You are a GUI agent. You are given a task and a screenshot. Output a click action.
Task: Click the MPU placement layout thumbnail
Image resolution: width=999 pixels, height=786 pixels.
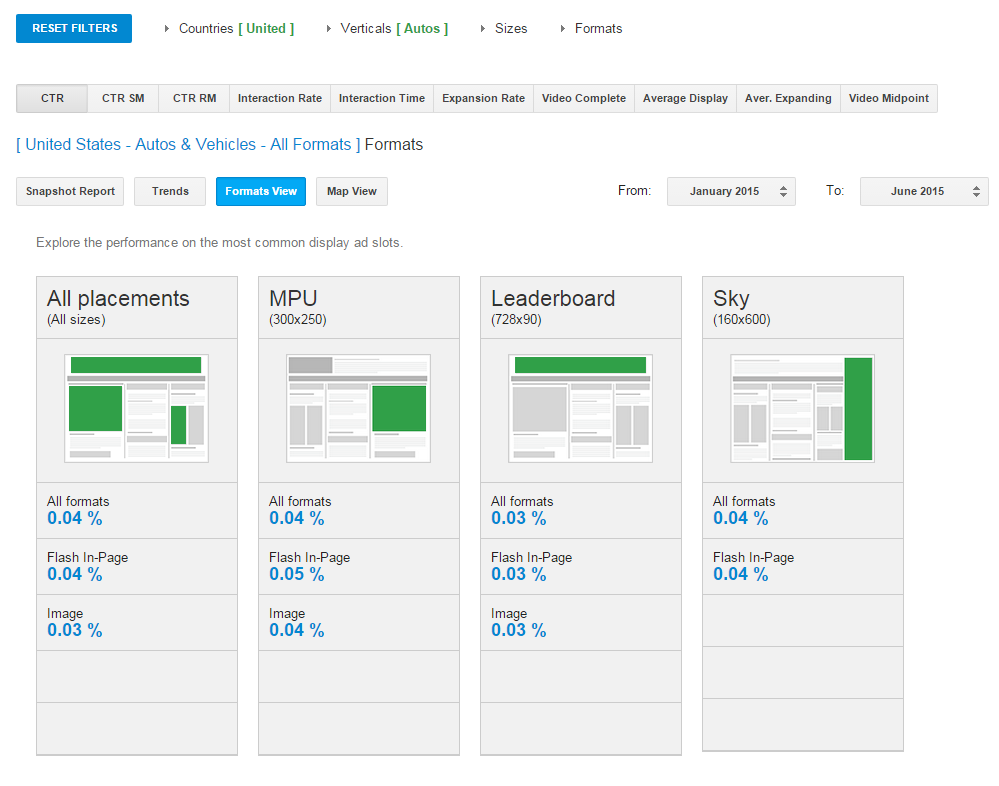click(358, 408)
